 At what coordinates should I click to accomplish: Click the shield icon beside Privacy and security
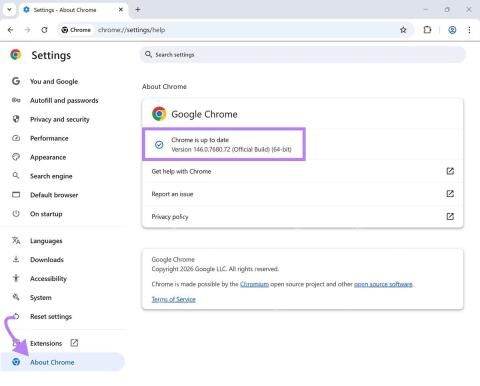(x=16, y=119)
